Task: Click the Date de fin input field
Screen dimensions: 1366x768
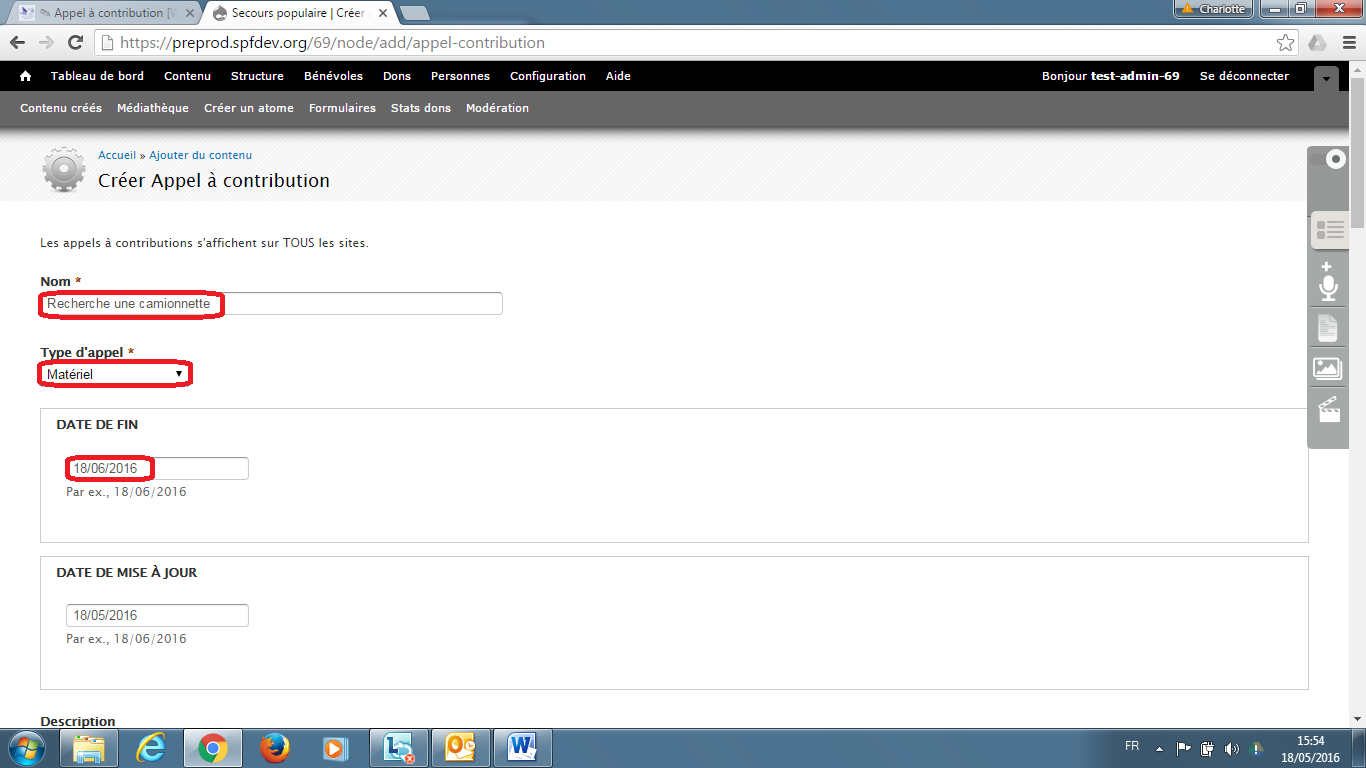Action: pos(157,468)
